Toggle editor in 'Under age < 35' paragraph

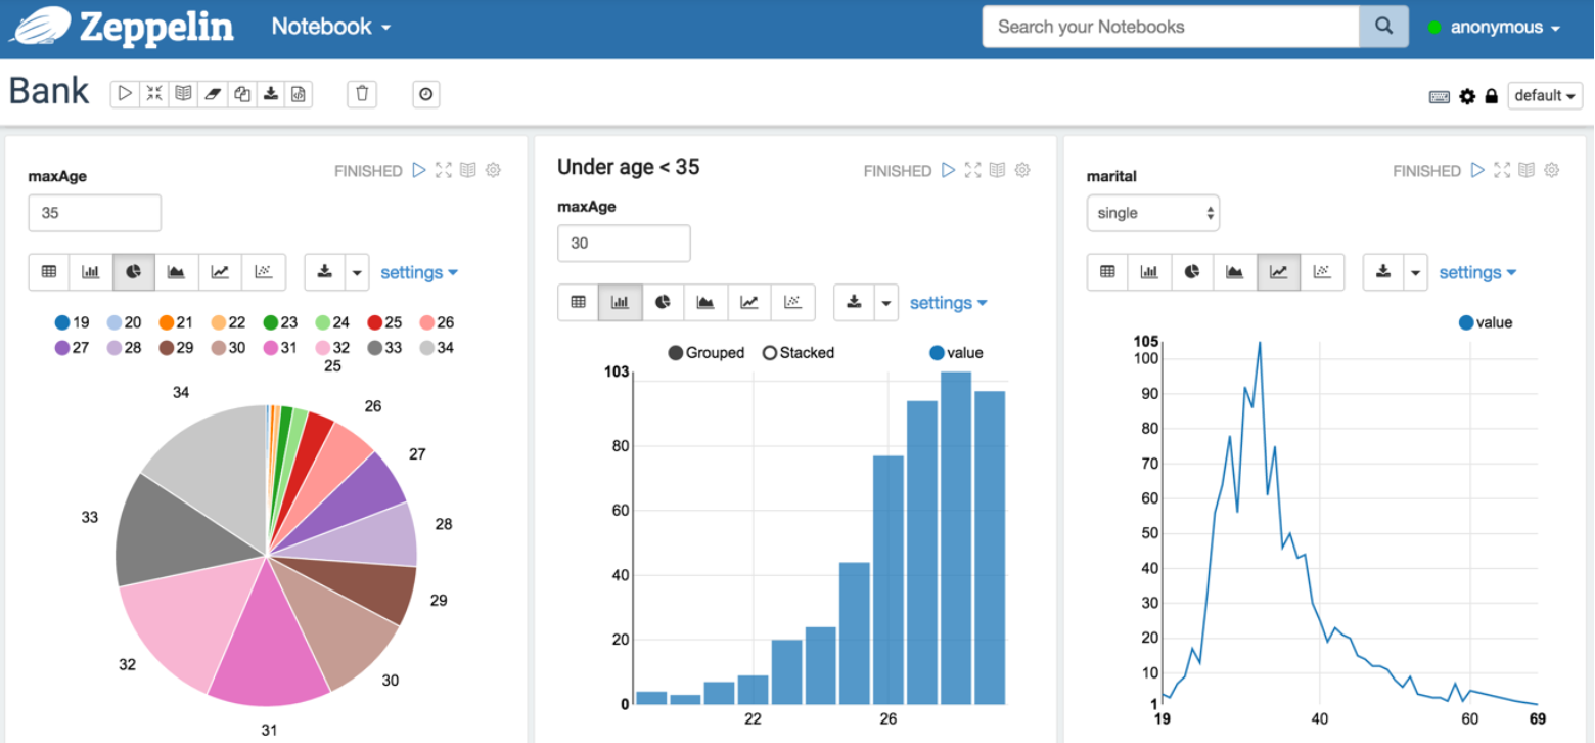[997, 170]
